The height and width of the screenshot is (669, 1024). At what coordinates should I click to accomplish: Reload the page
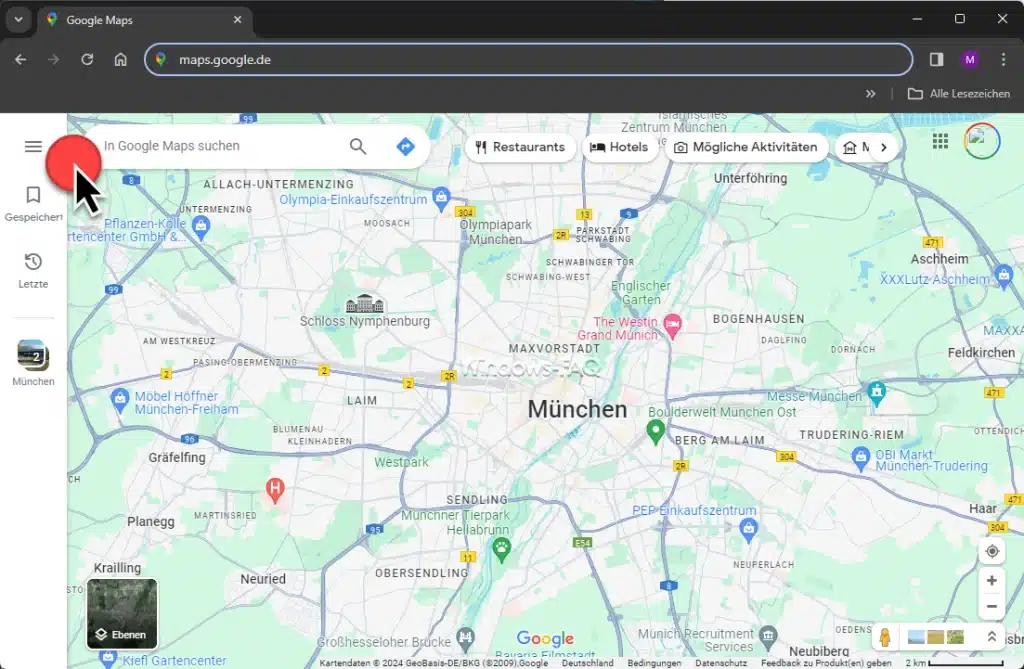pyautogui.click(x=87, y=59)
